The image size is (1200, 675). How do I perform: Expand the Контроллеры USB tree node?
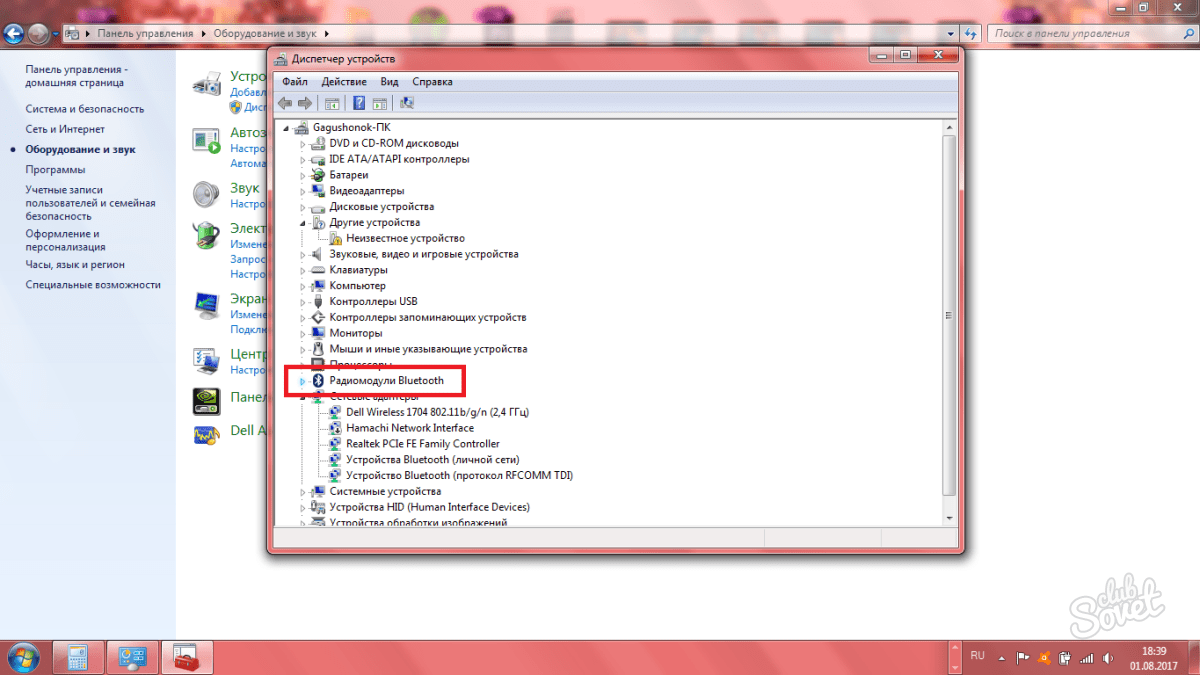click(303, 302)
